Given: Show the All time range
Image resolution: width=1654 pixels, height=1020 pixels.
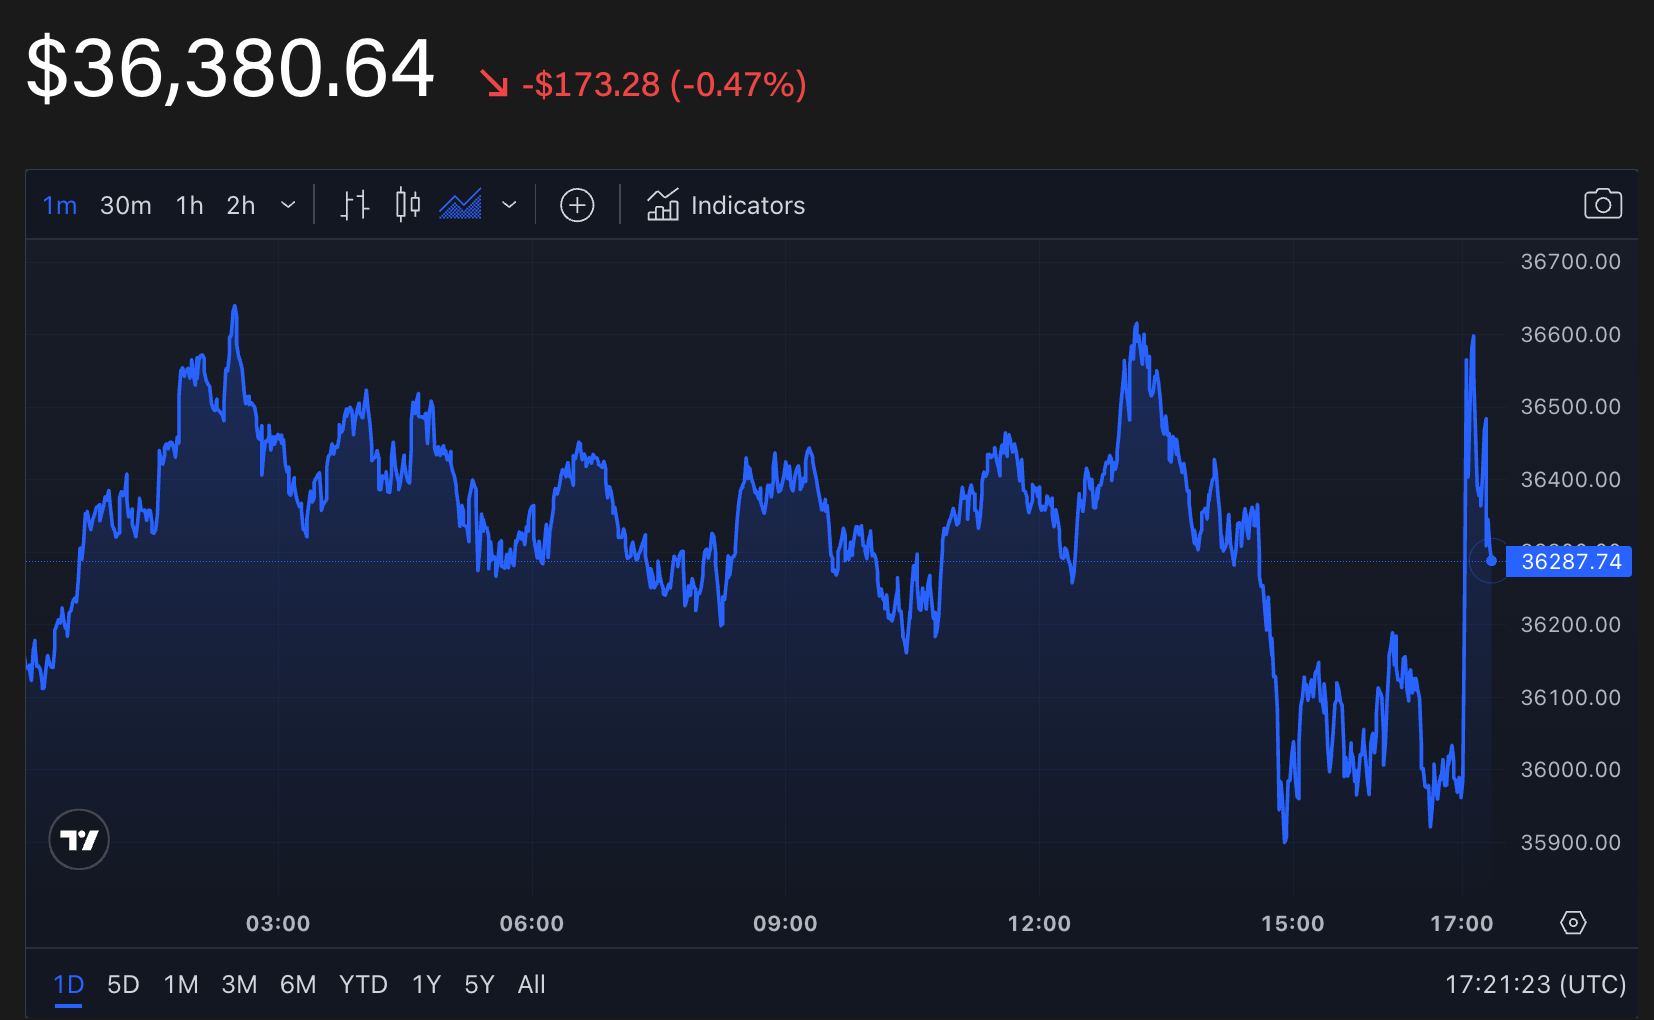Looking at the screenshot, I should pyautogui.click(x=531, y=985).
